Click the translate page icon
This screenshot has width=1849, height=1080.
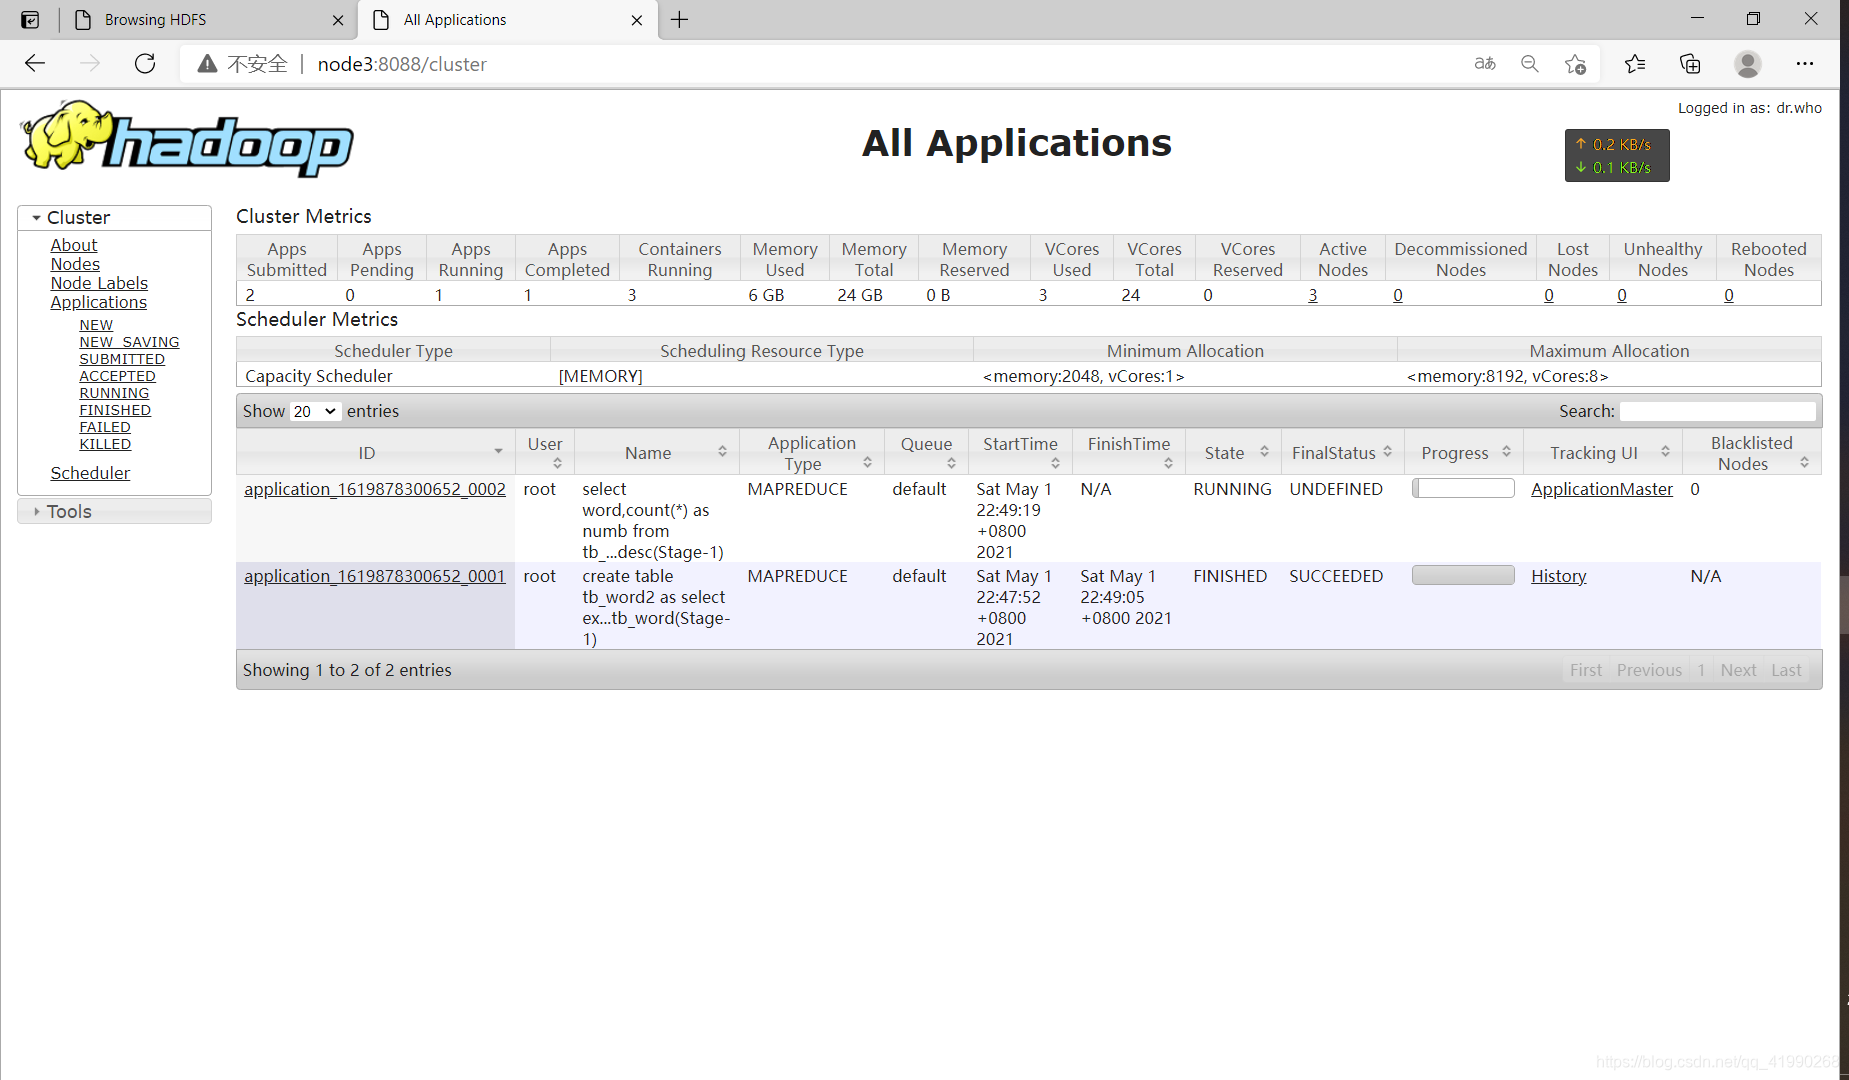point(1485,64)
